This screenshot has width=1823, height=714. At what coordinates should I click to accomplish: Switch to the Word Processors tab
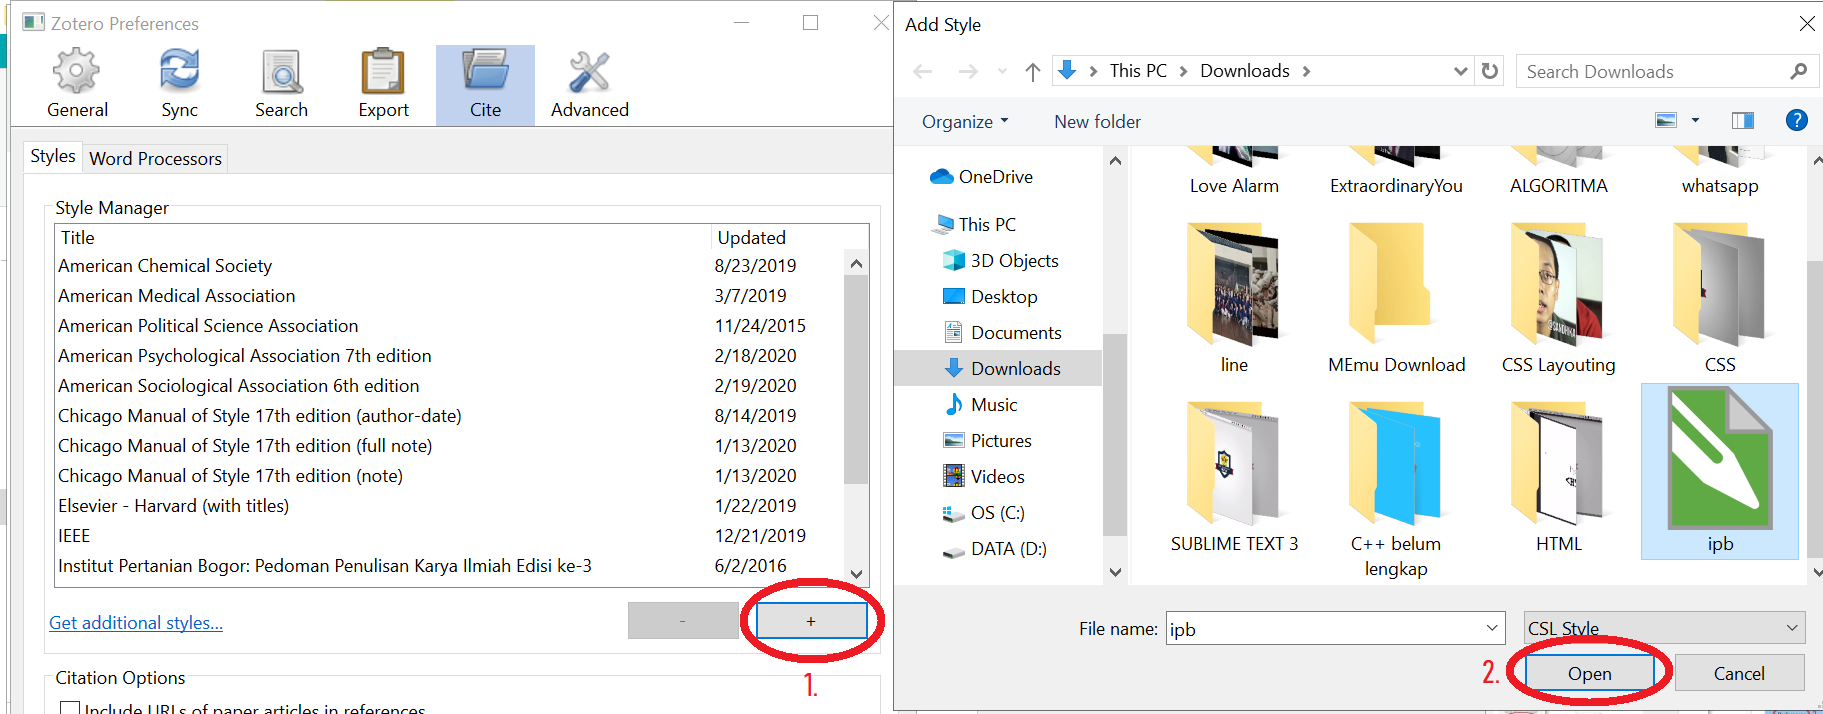pos(155,159)
